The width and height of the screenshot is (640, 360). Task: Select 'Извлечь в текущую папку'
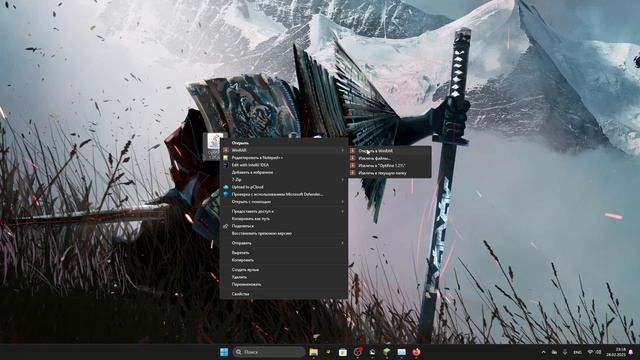click(x=390, y=173)
